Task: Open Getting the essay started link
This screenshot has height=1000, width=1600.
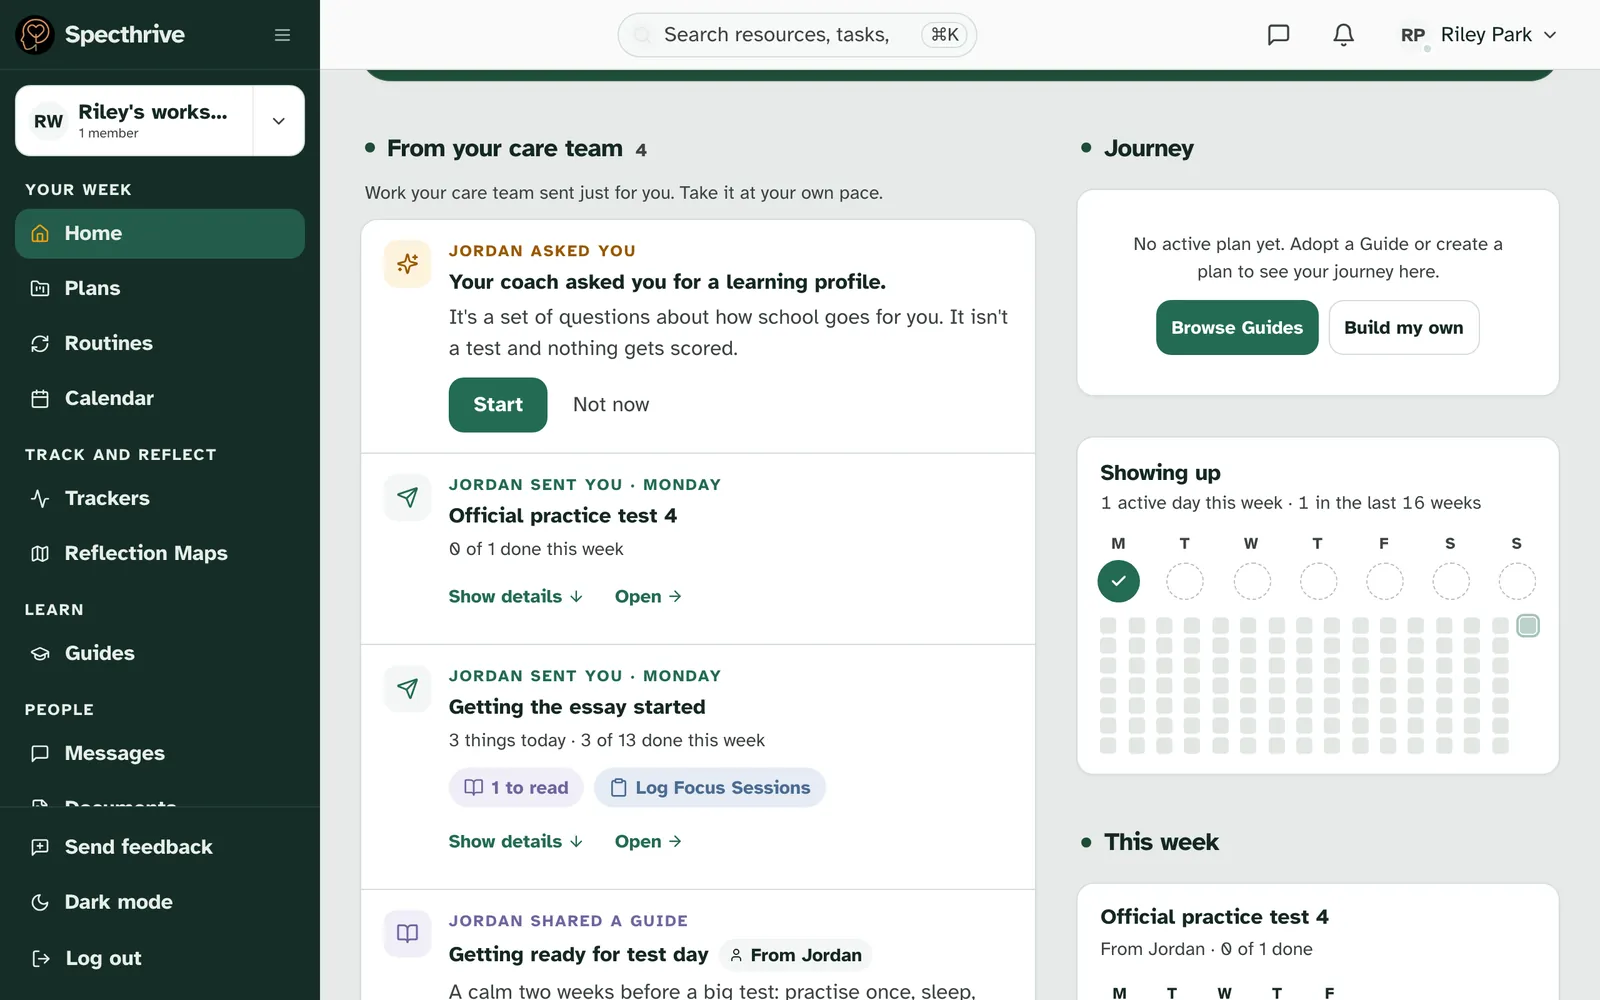Action: coord(648,841)
